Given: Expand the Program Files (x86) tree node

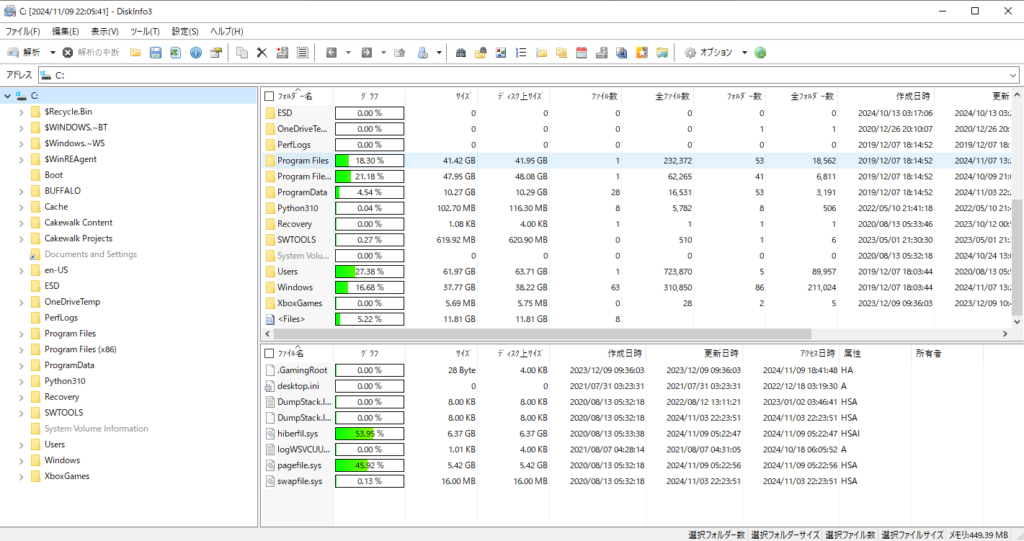Looking at the screenshot, I should pyautogui.click(x=22, y=350).
